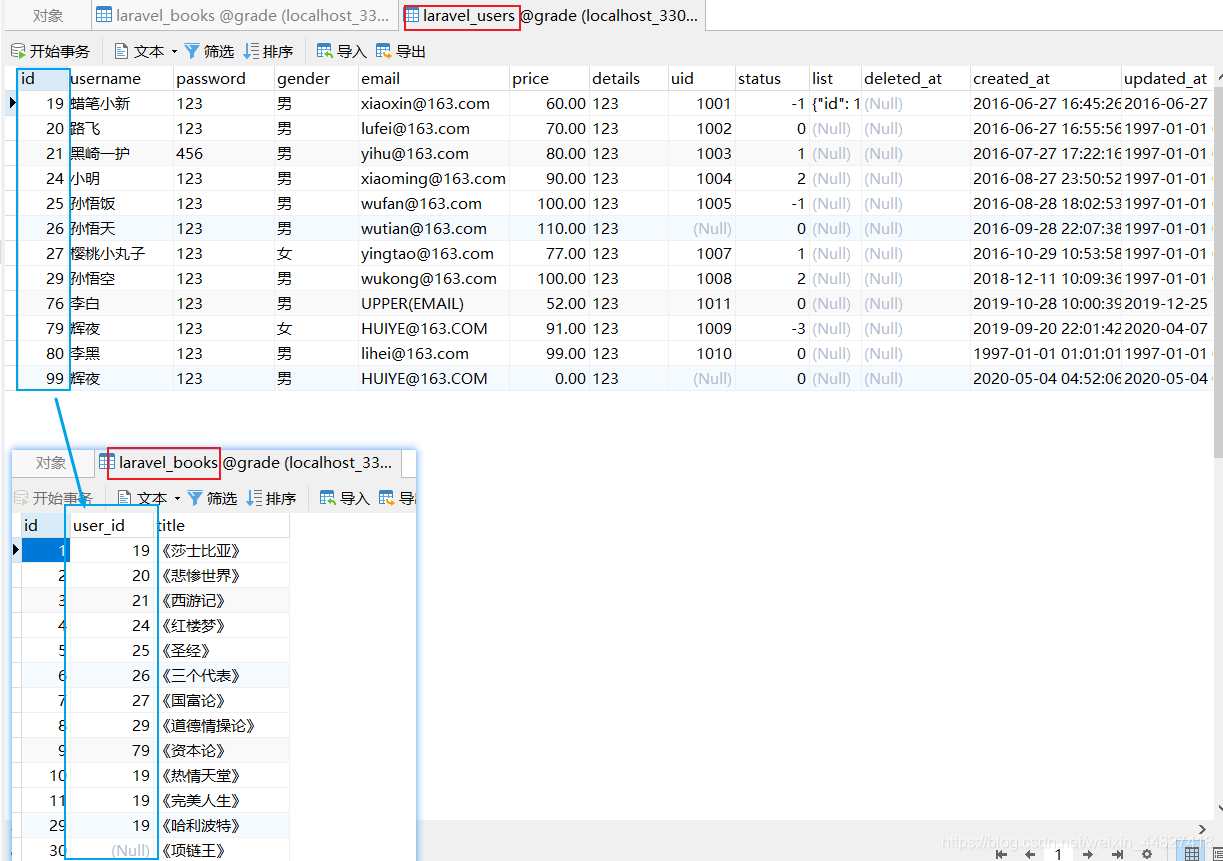
Task: Click 开始事务 in the laravel_books window
Action: [53, 498]
